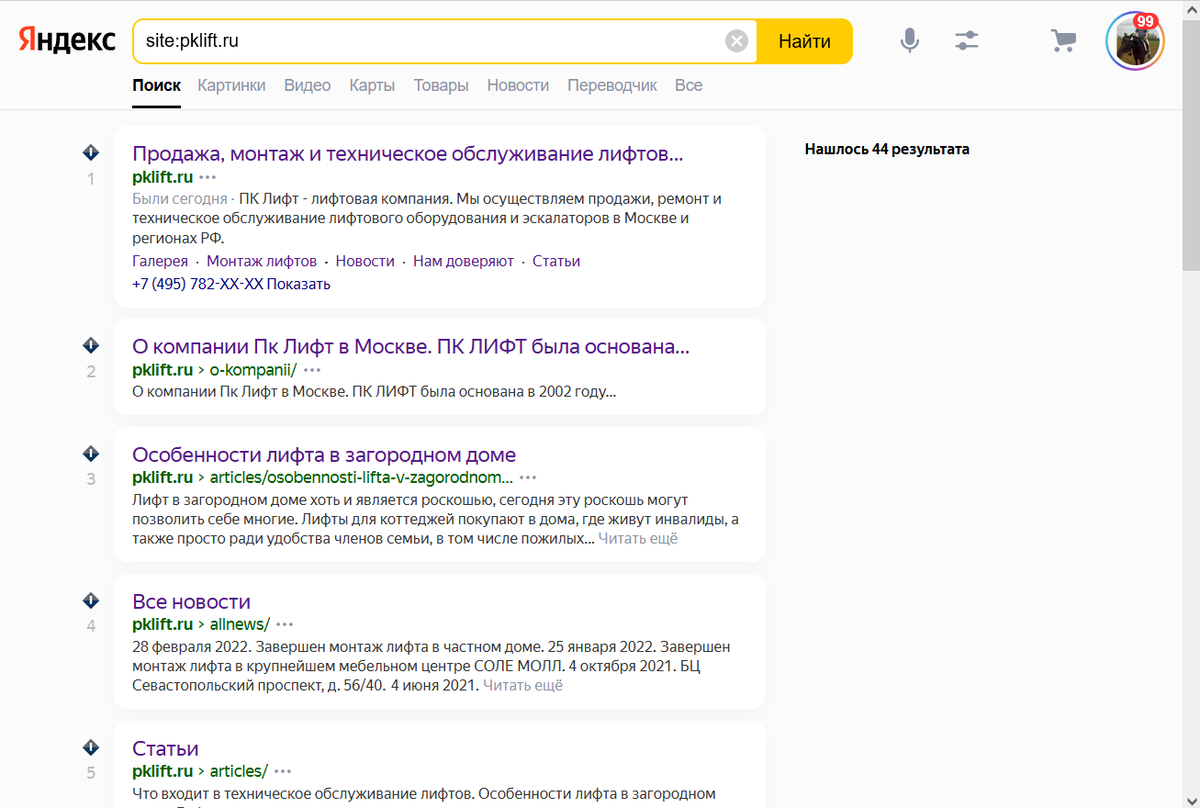Reveal the phone number via Показать
Image resolution: width=1200 pixels, height=808 pixels.
click(x=298, y=284)
